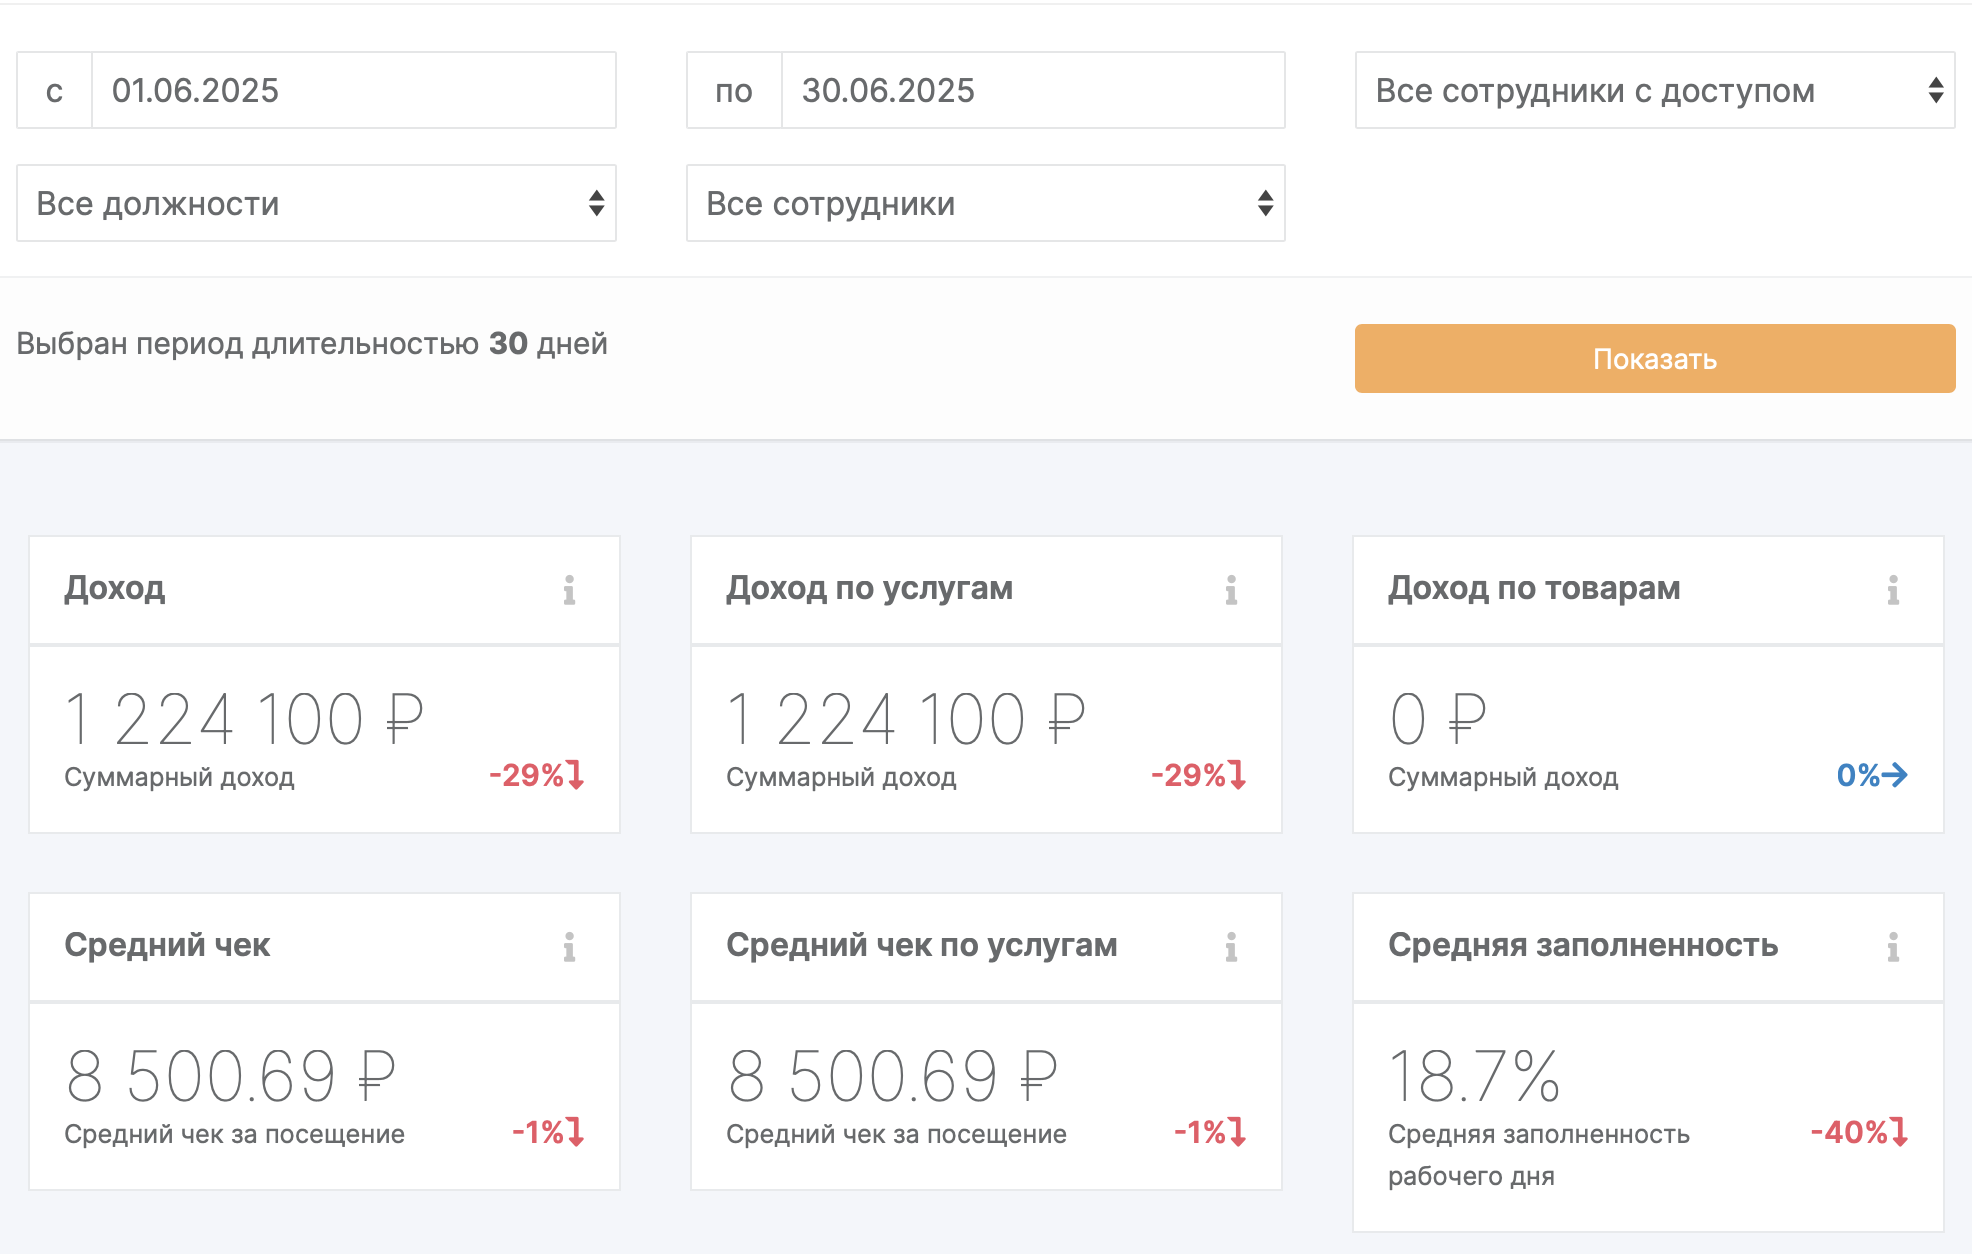This screenshot has height=1254, width=1972.
Task: Click 1 224 100 ₽ in Доход по услугам
Action: (x=906, y=719)
